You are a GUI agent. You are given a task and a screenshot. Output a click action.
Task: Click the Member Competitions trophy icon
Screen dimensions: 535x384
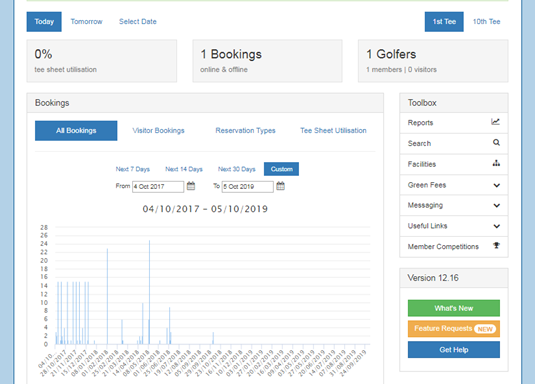496,245
